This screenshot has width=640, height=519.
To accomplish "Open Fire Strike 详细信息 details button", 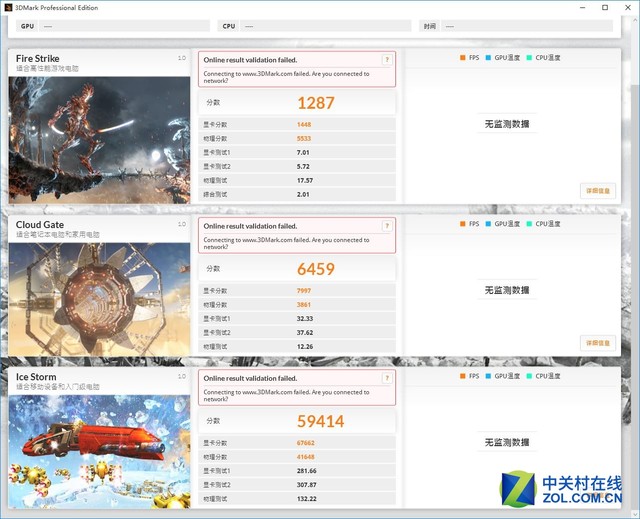I will coord(598,191).
